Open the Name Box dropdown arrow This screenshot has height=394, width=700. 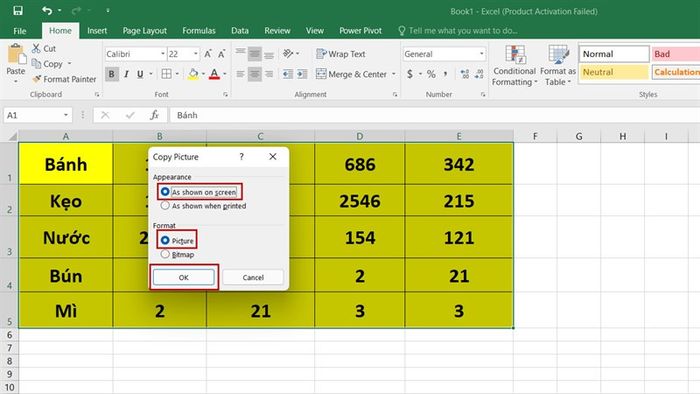[x=66, y=115]
